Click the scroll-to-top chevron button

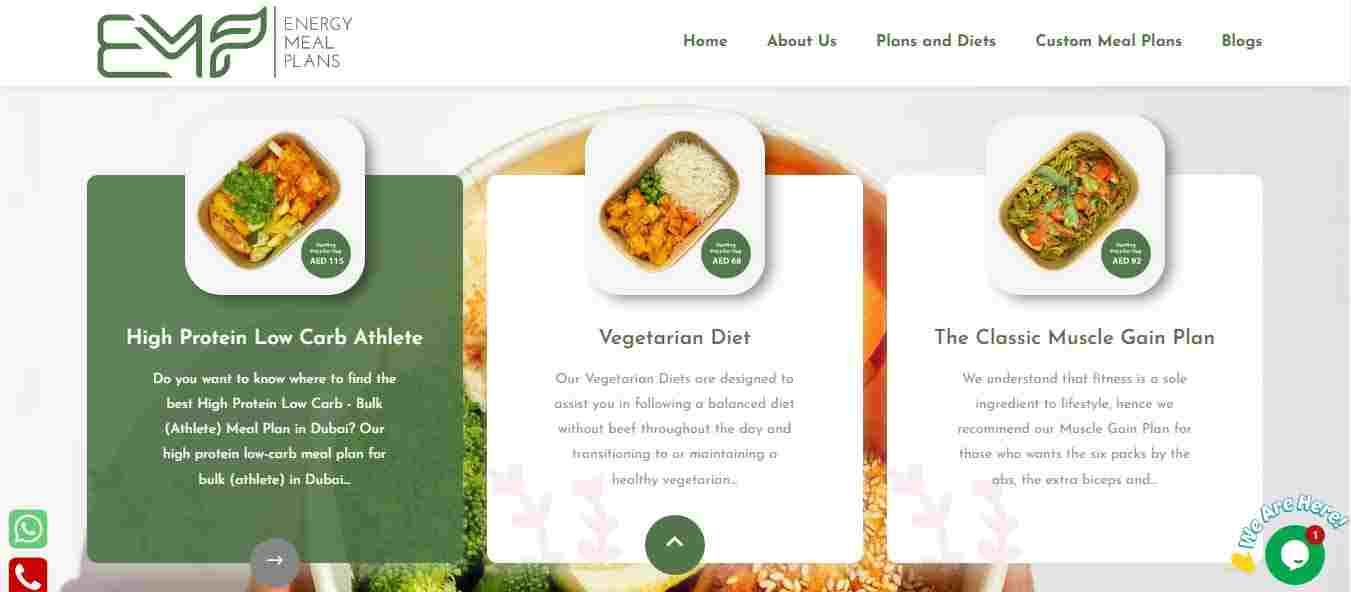[675, 545]
